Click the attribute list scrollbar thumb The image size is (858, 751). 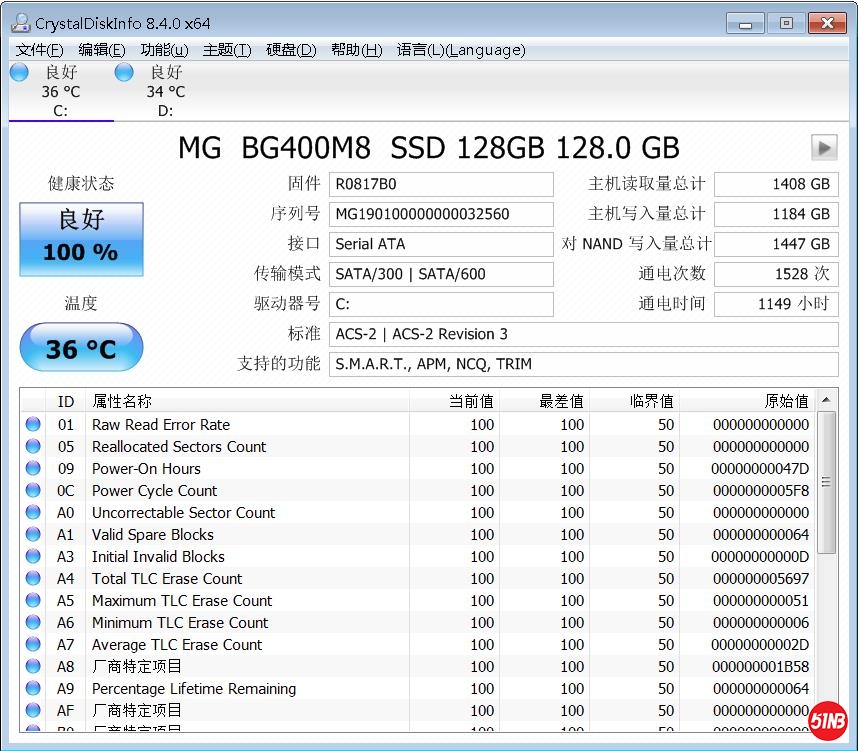826,482
